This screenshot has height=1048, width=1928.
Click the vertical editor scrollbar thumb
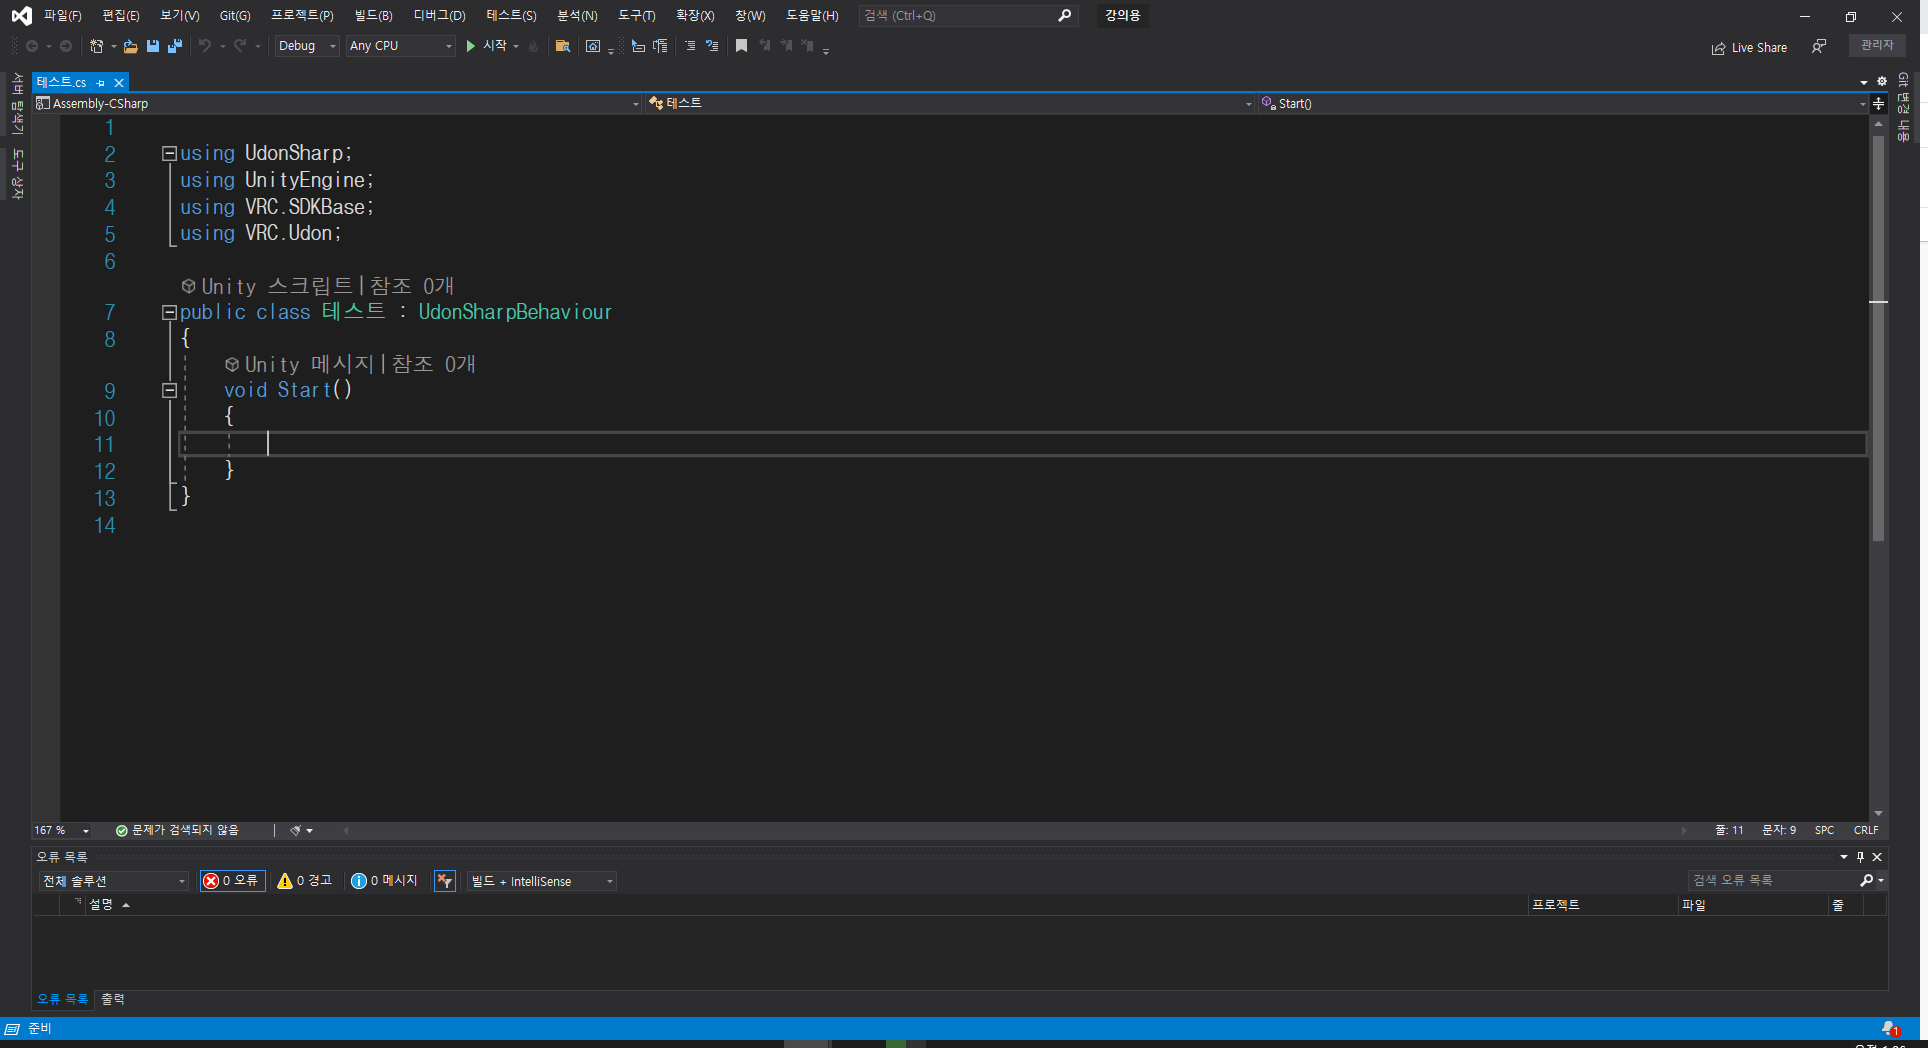[1878, 340]
